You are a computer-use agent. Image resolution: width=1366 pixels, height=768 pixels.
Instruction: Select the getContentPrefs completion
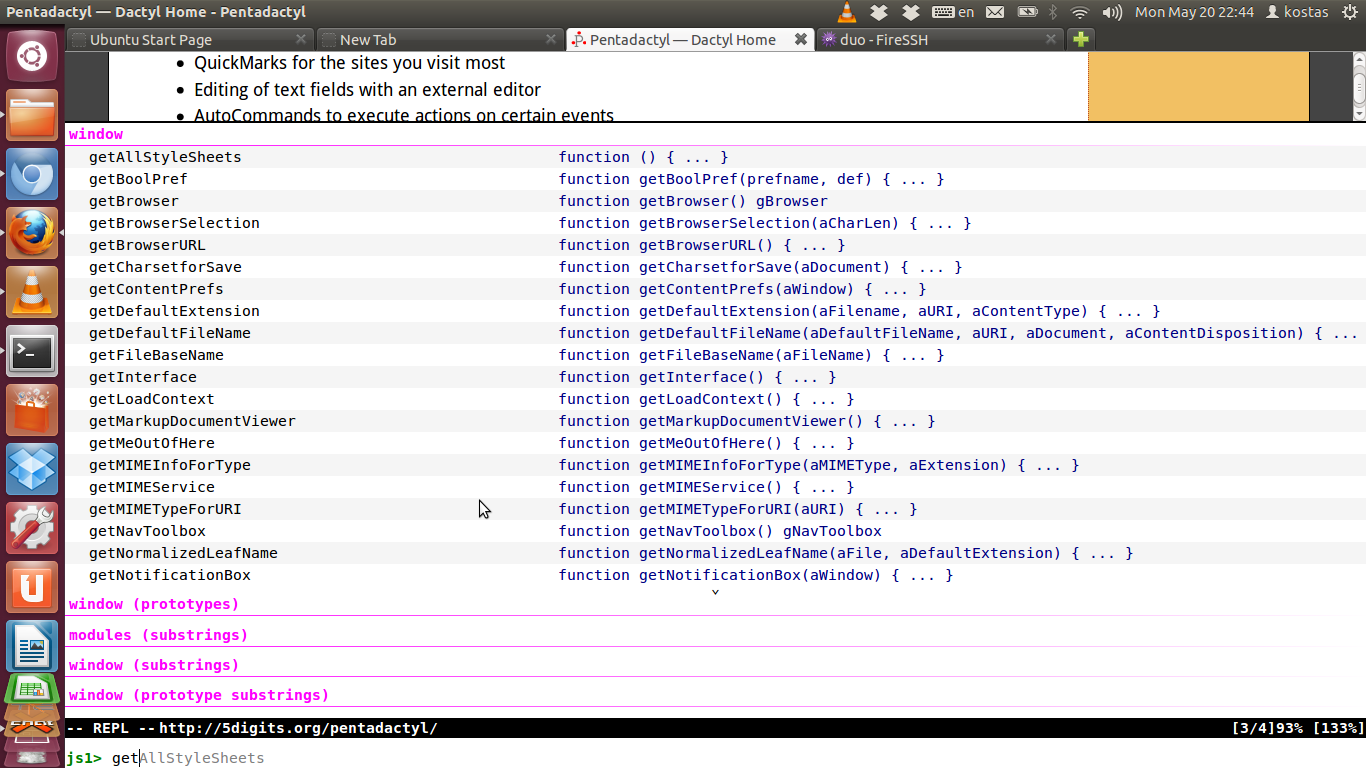point(715,289)
